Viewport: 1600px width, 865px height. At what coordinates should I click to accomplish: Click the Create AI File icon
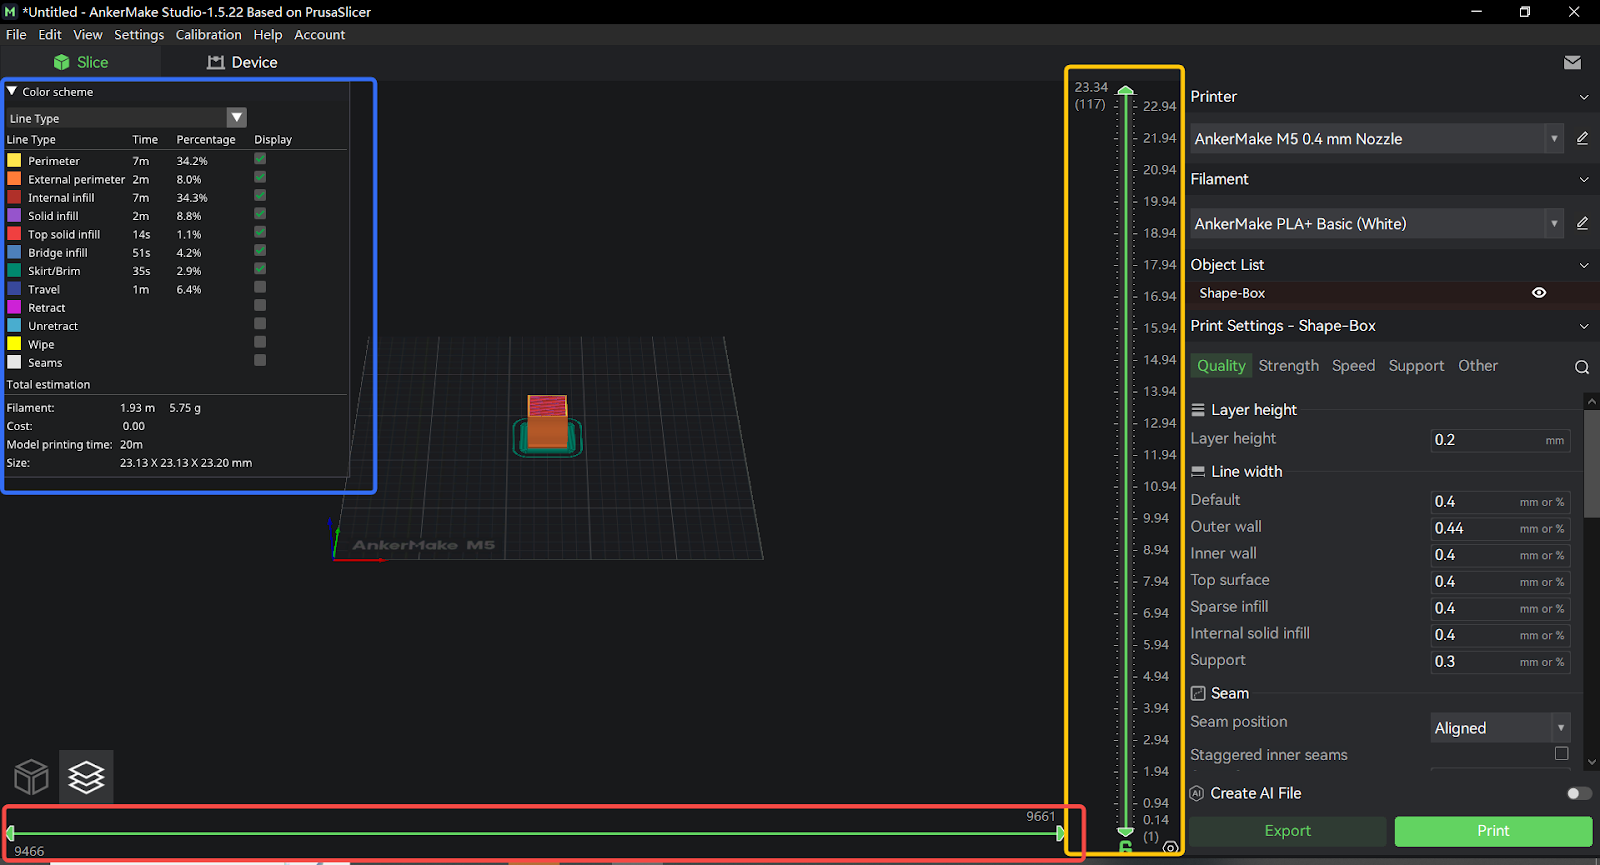[x=1197, y=793]
